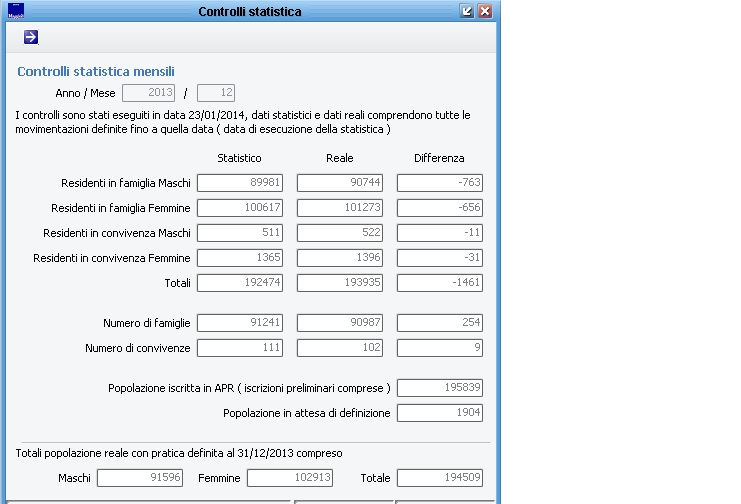Click Reale field showing 1396
Image resolution: width=741 pixels, height=504 pixels.
pyautogui.click(x=340, y=258)
